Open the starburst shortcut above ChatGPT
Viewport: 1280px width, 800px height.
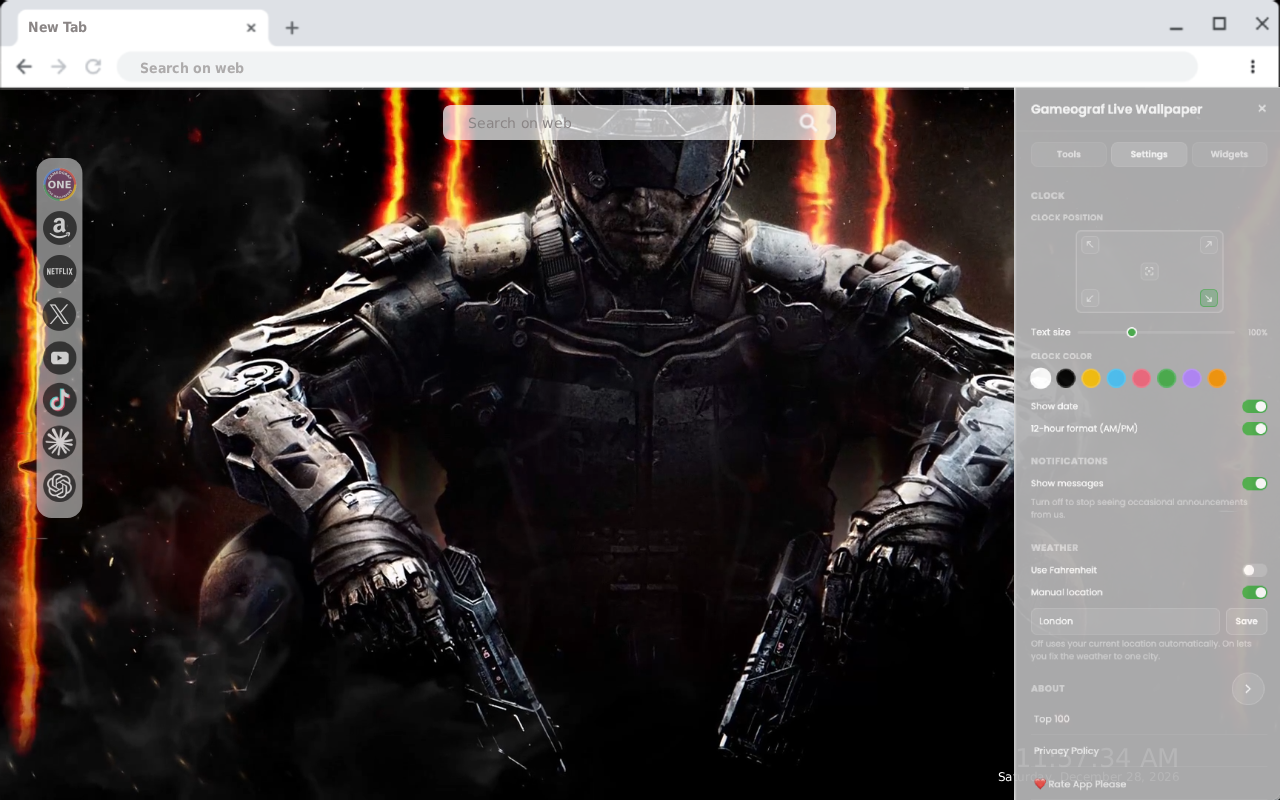[60, 442]
